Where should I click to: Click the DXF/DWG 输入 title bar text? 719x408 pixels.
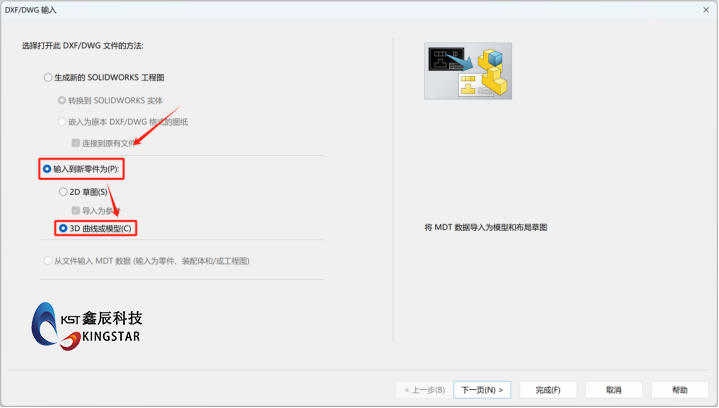(x=31, y=9)
